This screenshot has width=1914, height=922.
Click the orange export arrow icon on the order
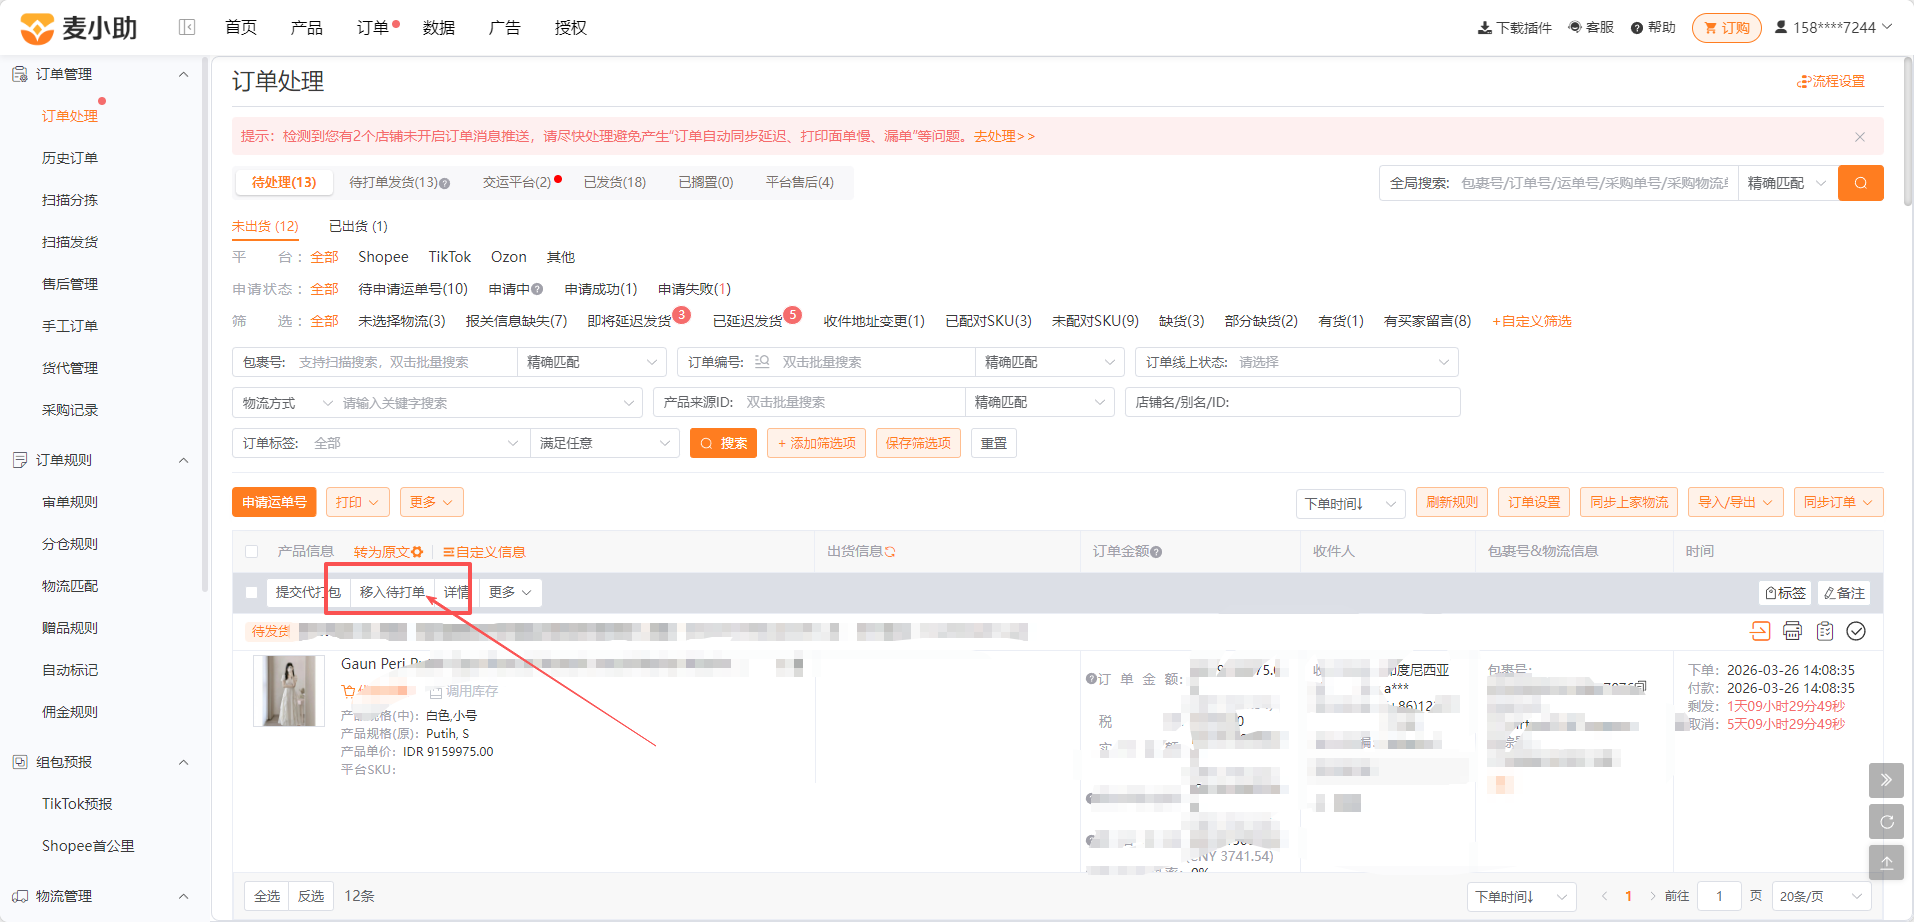(1760, 631)
